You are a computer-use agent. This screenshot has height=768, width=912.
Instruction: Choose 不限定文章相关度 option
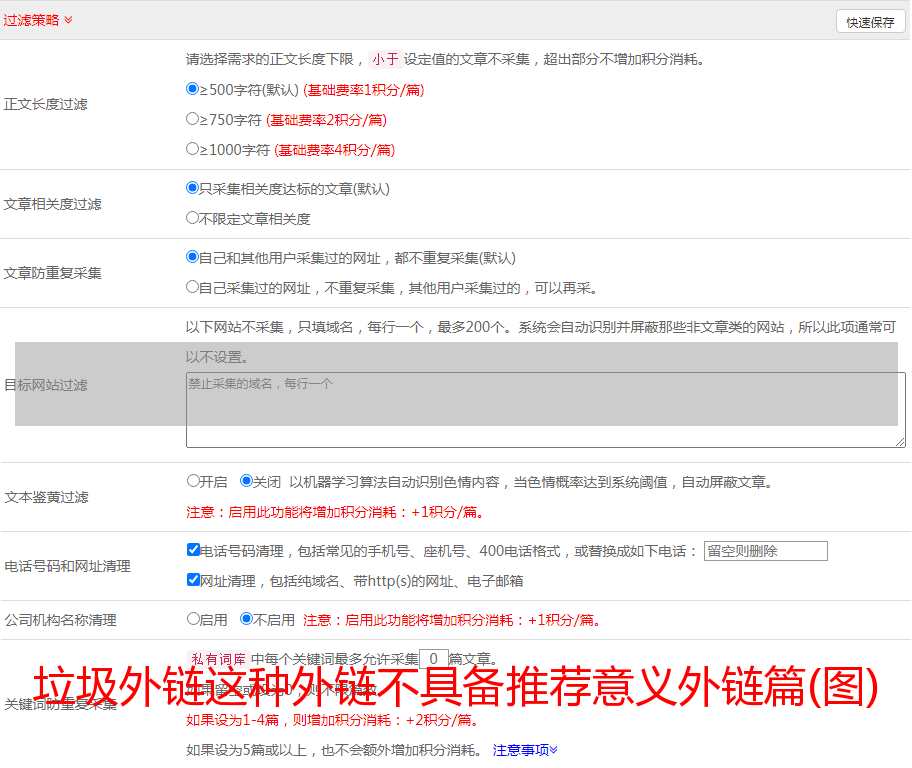pyautogui.click(x=193, y=218)
